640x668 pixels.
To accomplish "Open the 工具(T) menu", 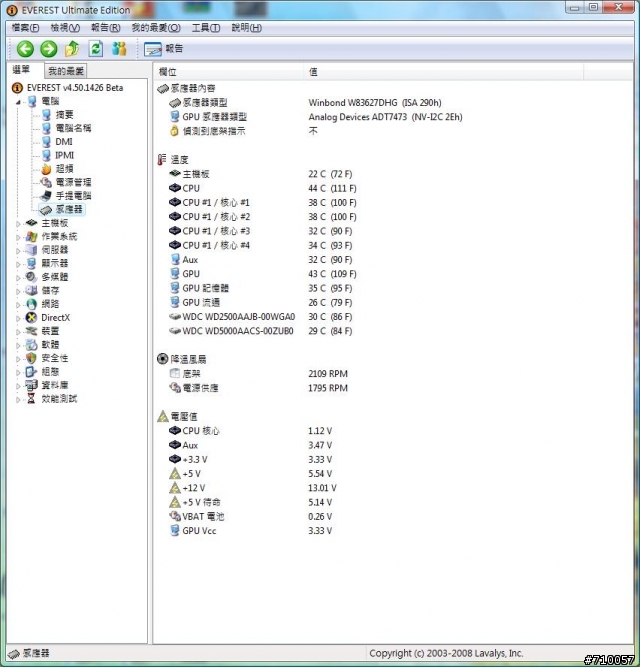I will [x=206, y=28].
